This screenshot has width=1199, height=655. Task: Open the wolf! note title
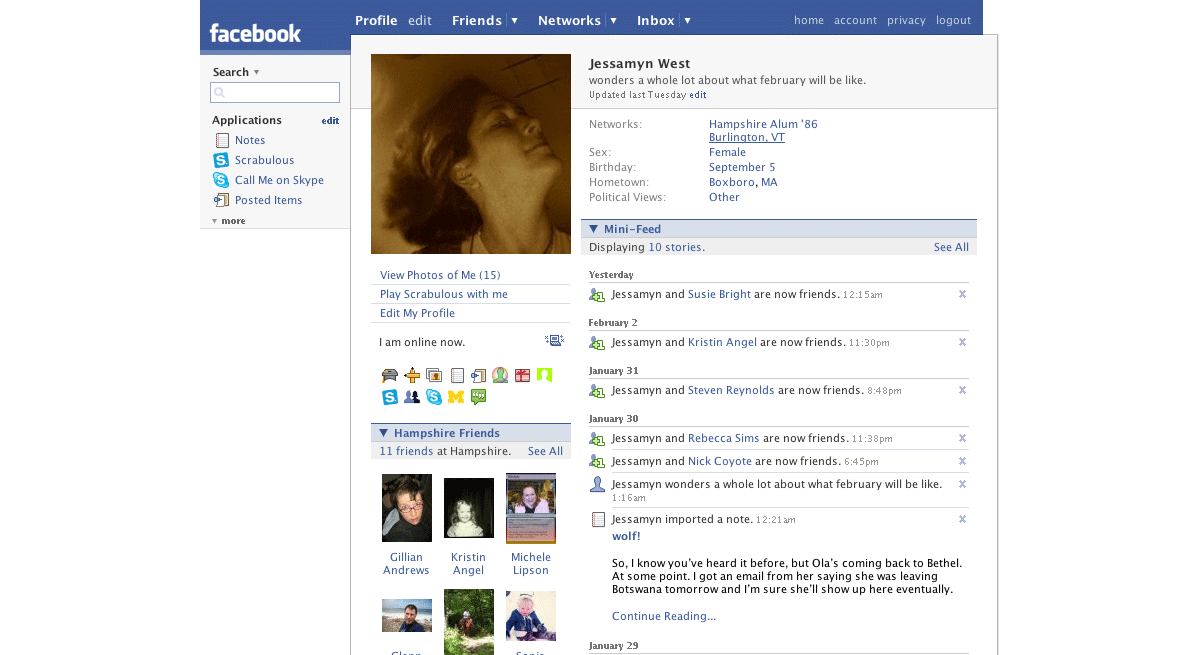(x=626, y=537)
